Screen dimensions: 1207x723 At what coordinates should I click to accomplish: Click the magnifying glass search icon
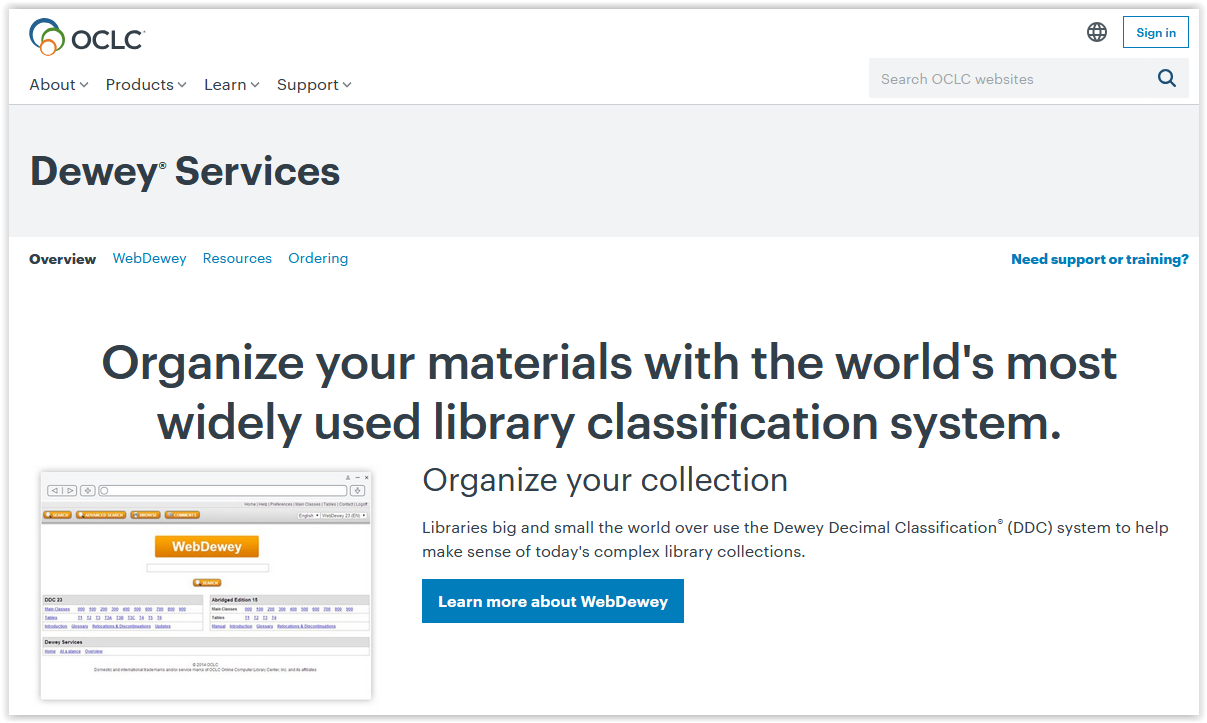1166,79
